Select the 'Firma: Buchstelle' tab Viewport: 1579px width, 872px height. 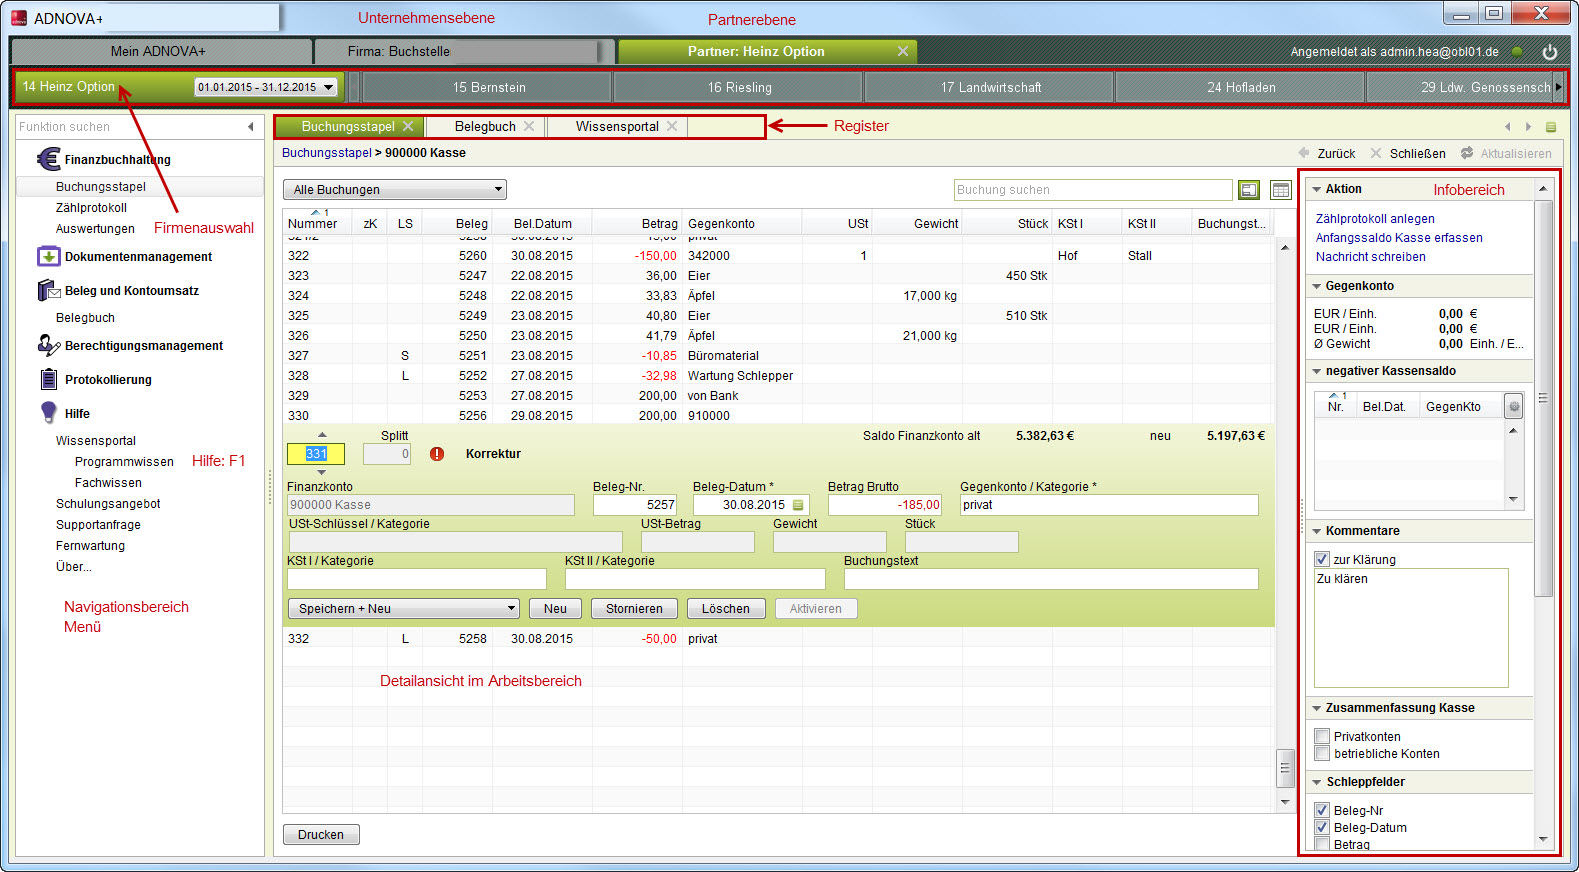(x=399, y=52)
